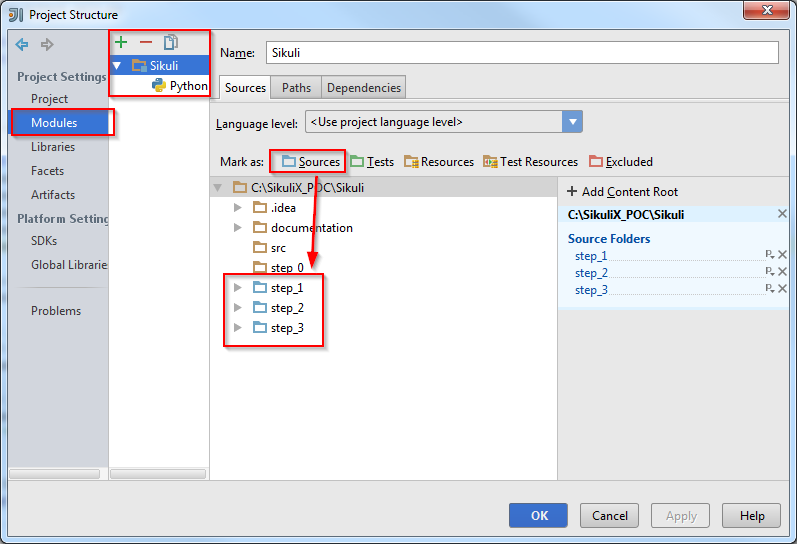Close the Project Structure window
The height and width of the screenshot is (544, 797).
(x=767, y=10)
